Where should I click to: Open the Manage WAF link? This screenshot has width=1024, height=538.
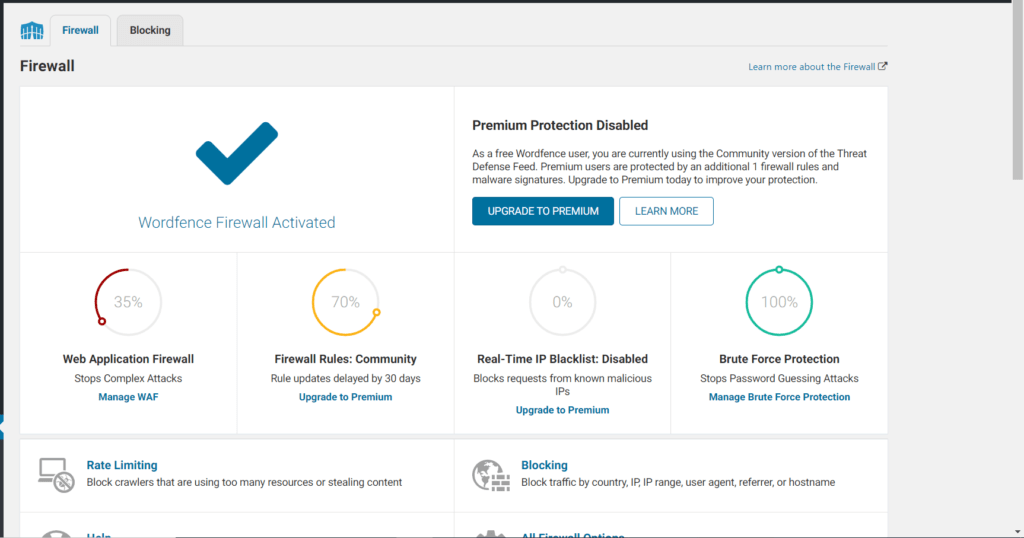128,397
